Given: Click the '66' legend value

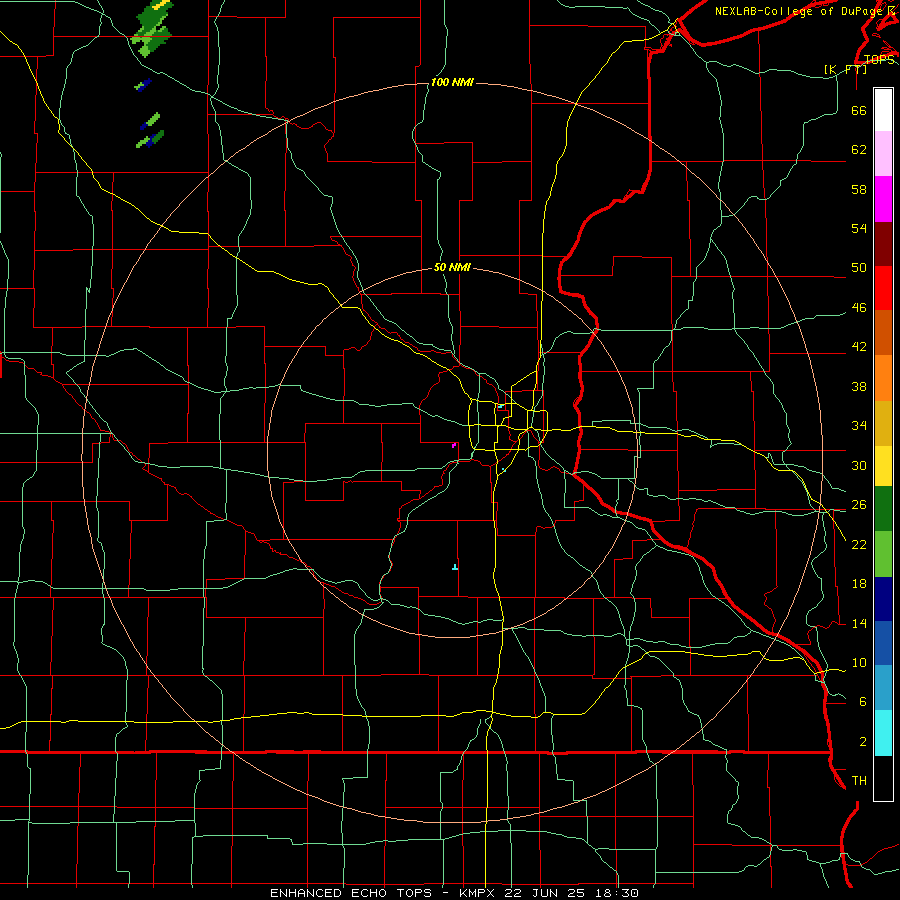Looking at the screenshot, I should 859,111.
